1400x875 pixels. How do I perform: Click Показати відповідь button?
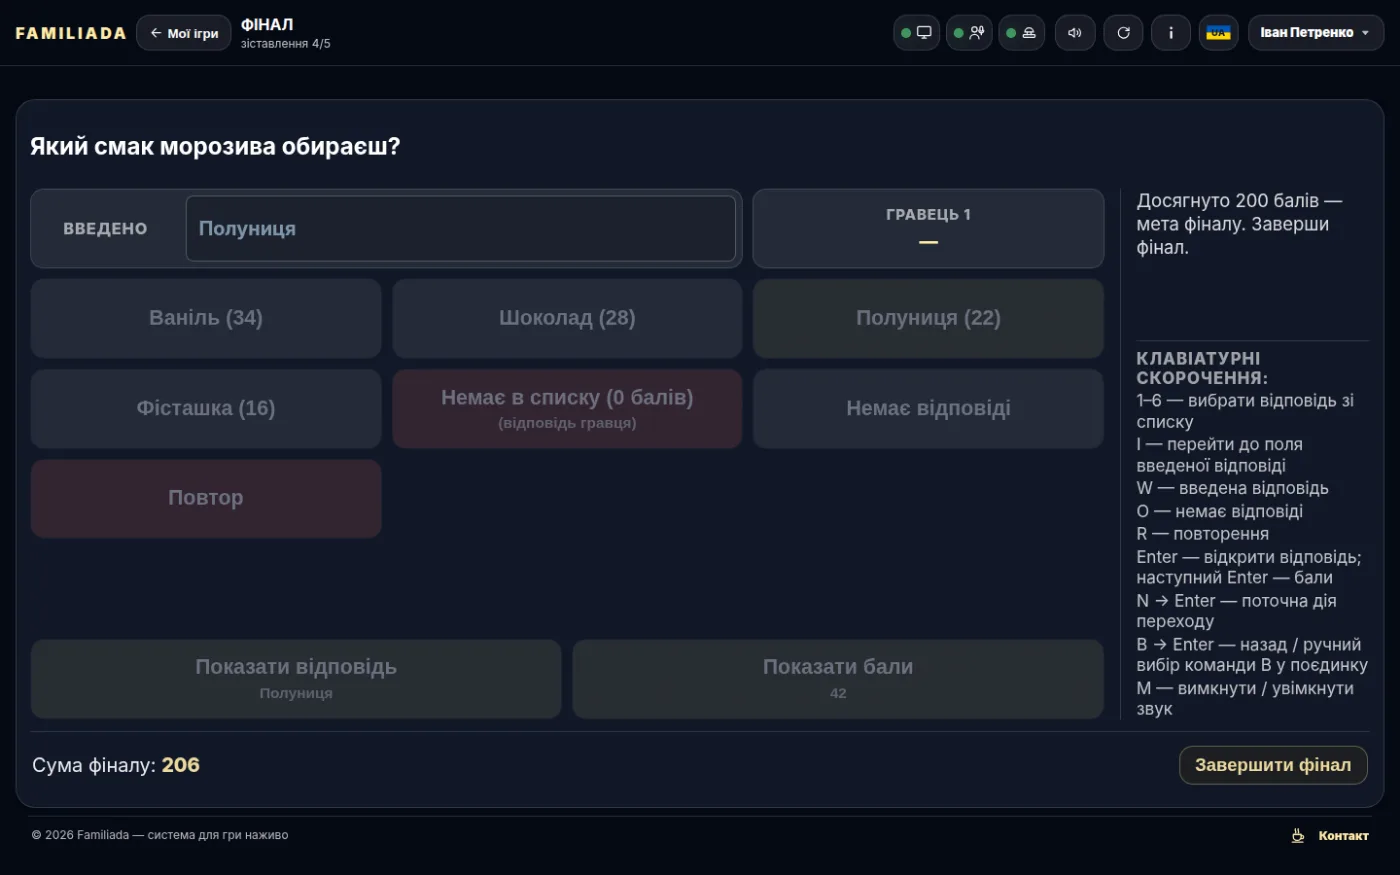point(296,679)
